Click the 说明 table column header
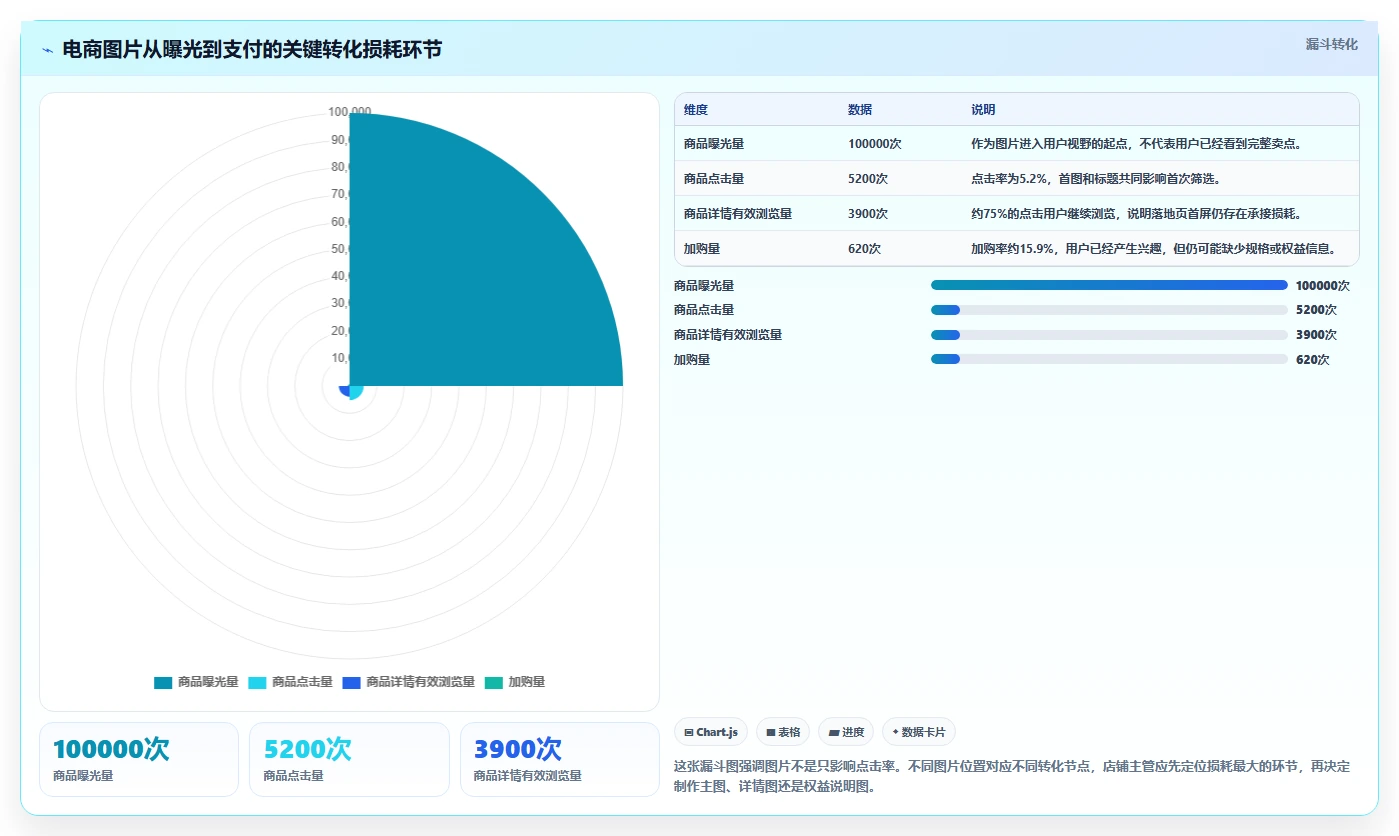The image size is (1399, 836). tap(983, 110)
